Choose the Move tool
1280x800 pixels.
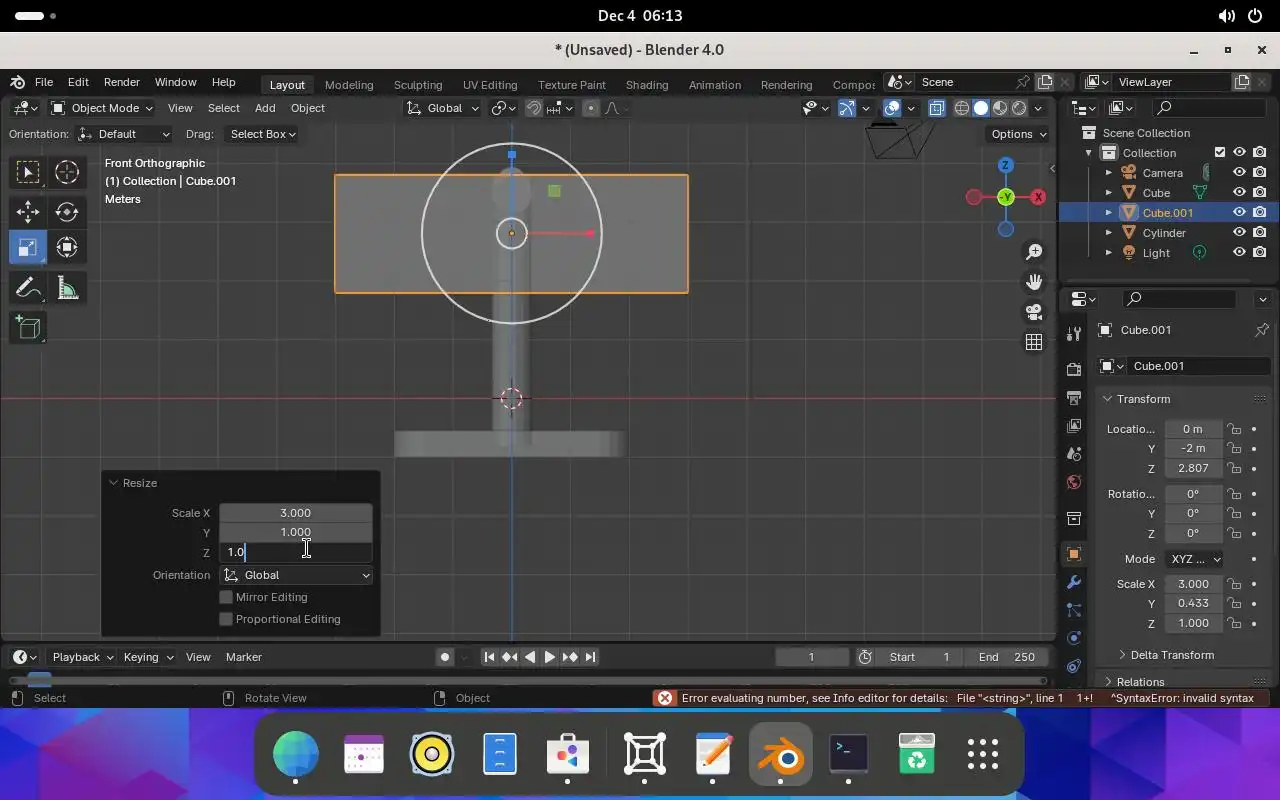(x=28, y=211)
